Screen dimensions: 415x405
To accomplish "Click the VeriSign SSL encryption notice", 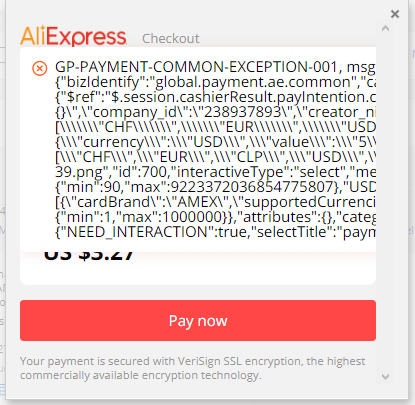I will 193,368.
